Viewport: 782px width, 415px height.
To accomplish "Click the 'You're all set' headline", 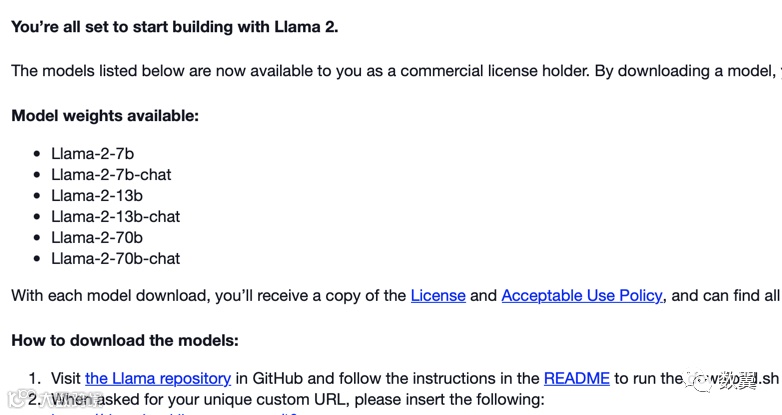I will coord(175,27).
